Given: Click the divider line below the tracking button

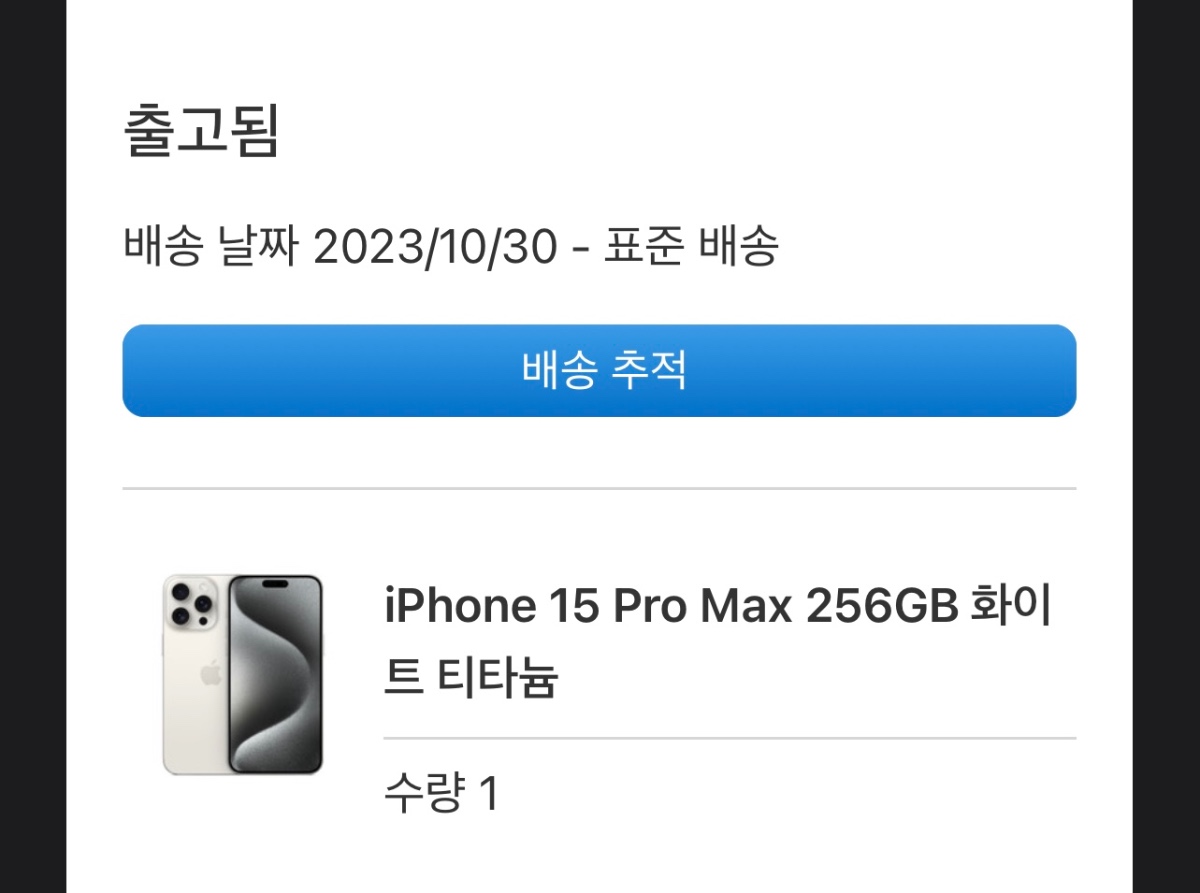Looking at the screenshot, I should coord(599,489).
